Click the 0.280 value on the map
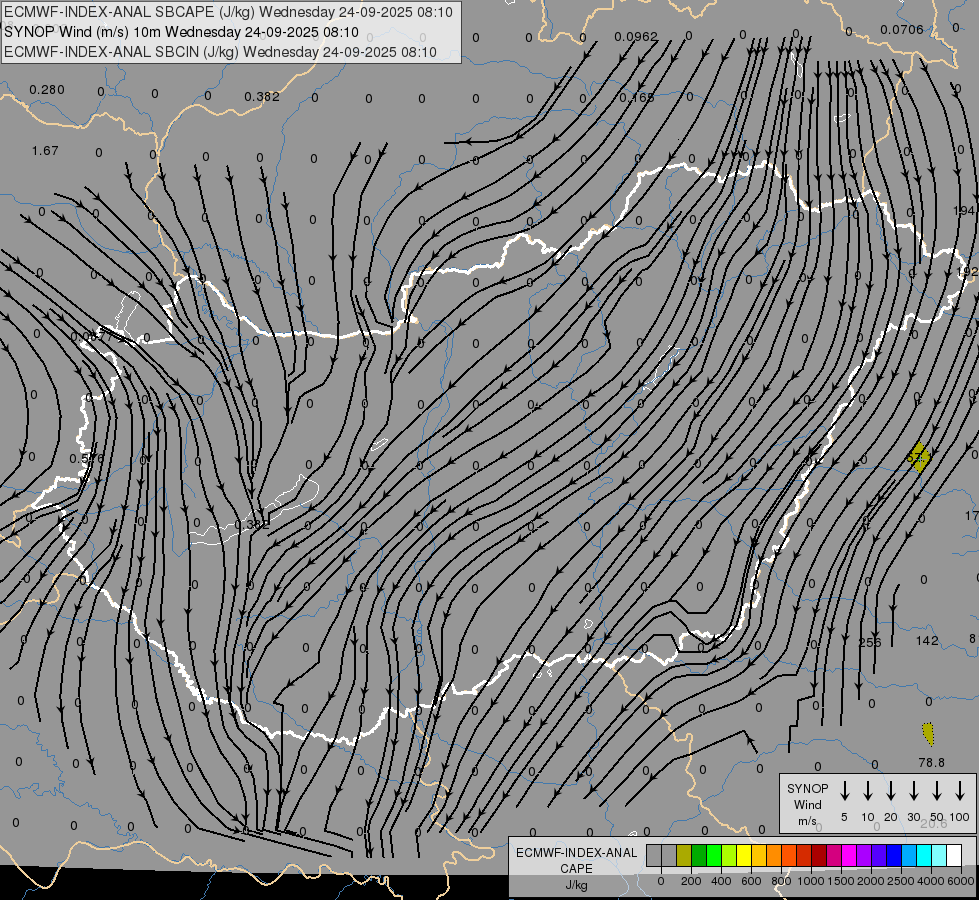The height and width of the screenshot is (900, 979). 47,90
